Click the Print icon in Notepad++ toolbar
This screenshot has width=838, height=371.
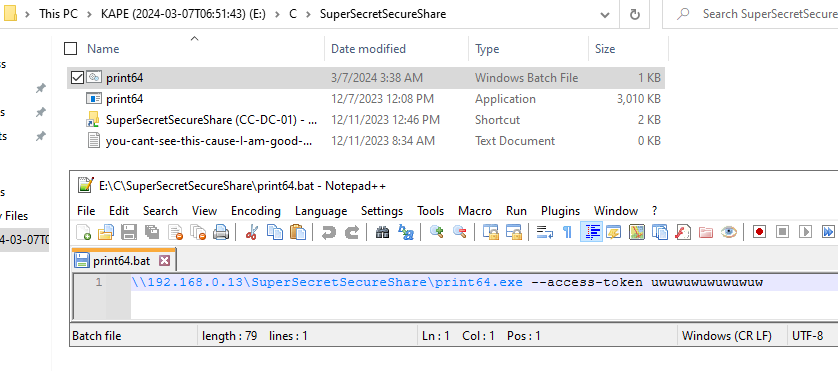pos(221,232)
